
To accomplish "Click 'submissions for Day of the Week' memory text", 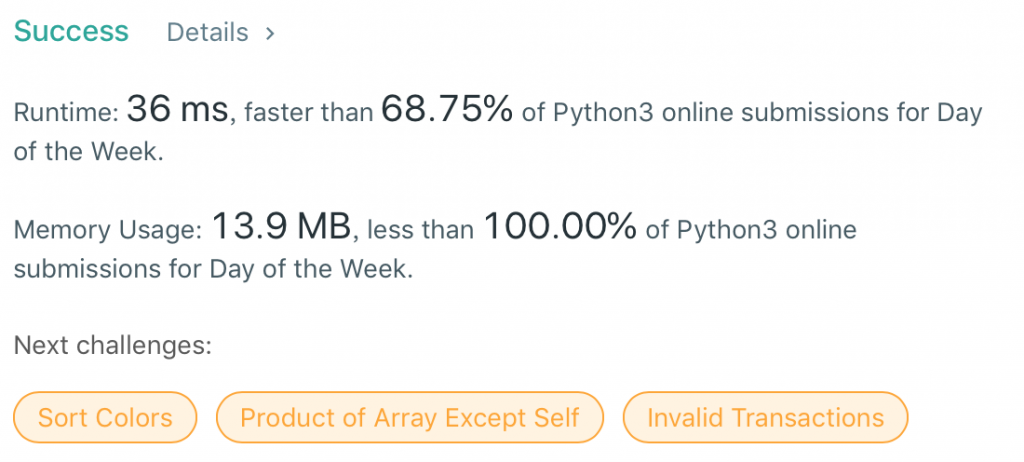I will coord(212,271).
